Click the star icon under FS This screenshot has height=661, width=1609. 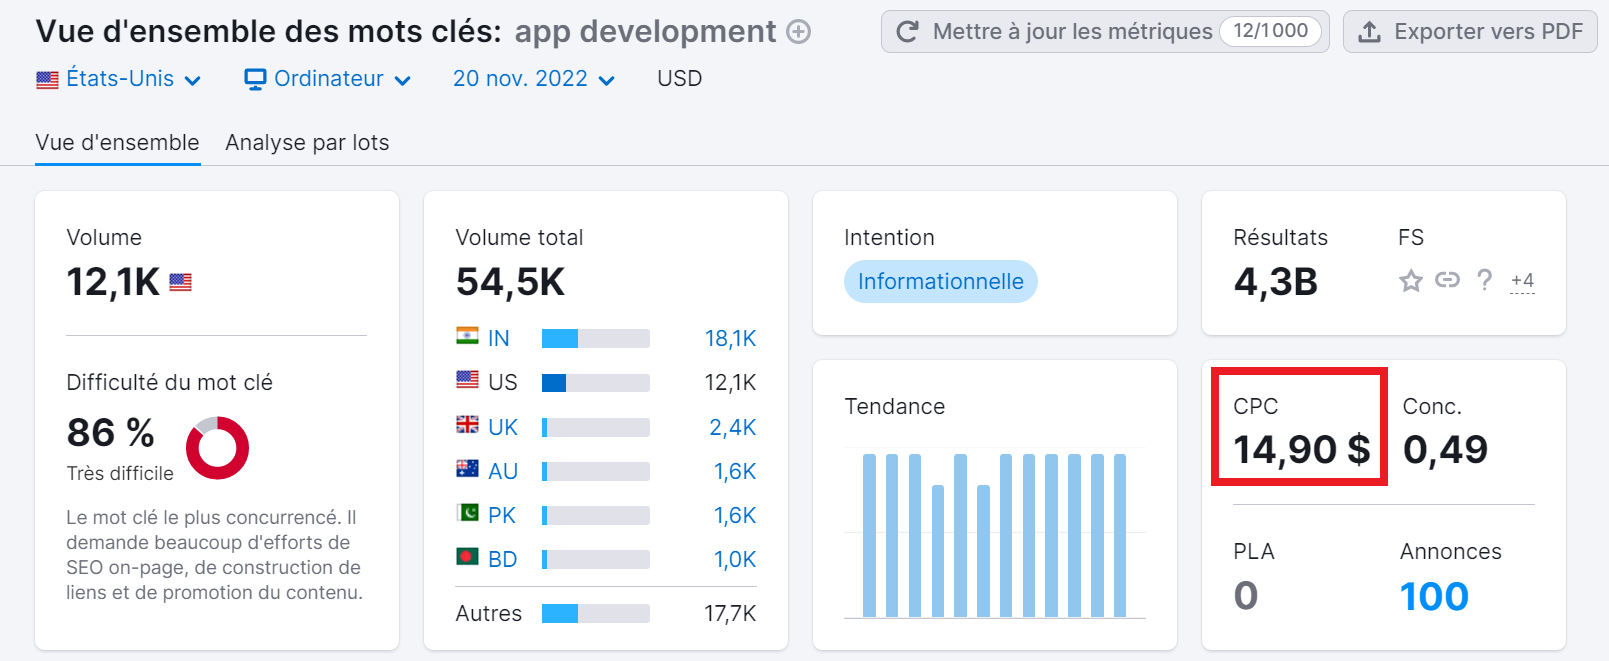pos(1410,281)
